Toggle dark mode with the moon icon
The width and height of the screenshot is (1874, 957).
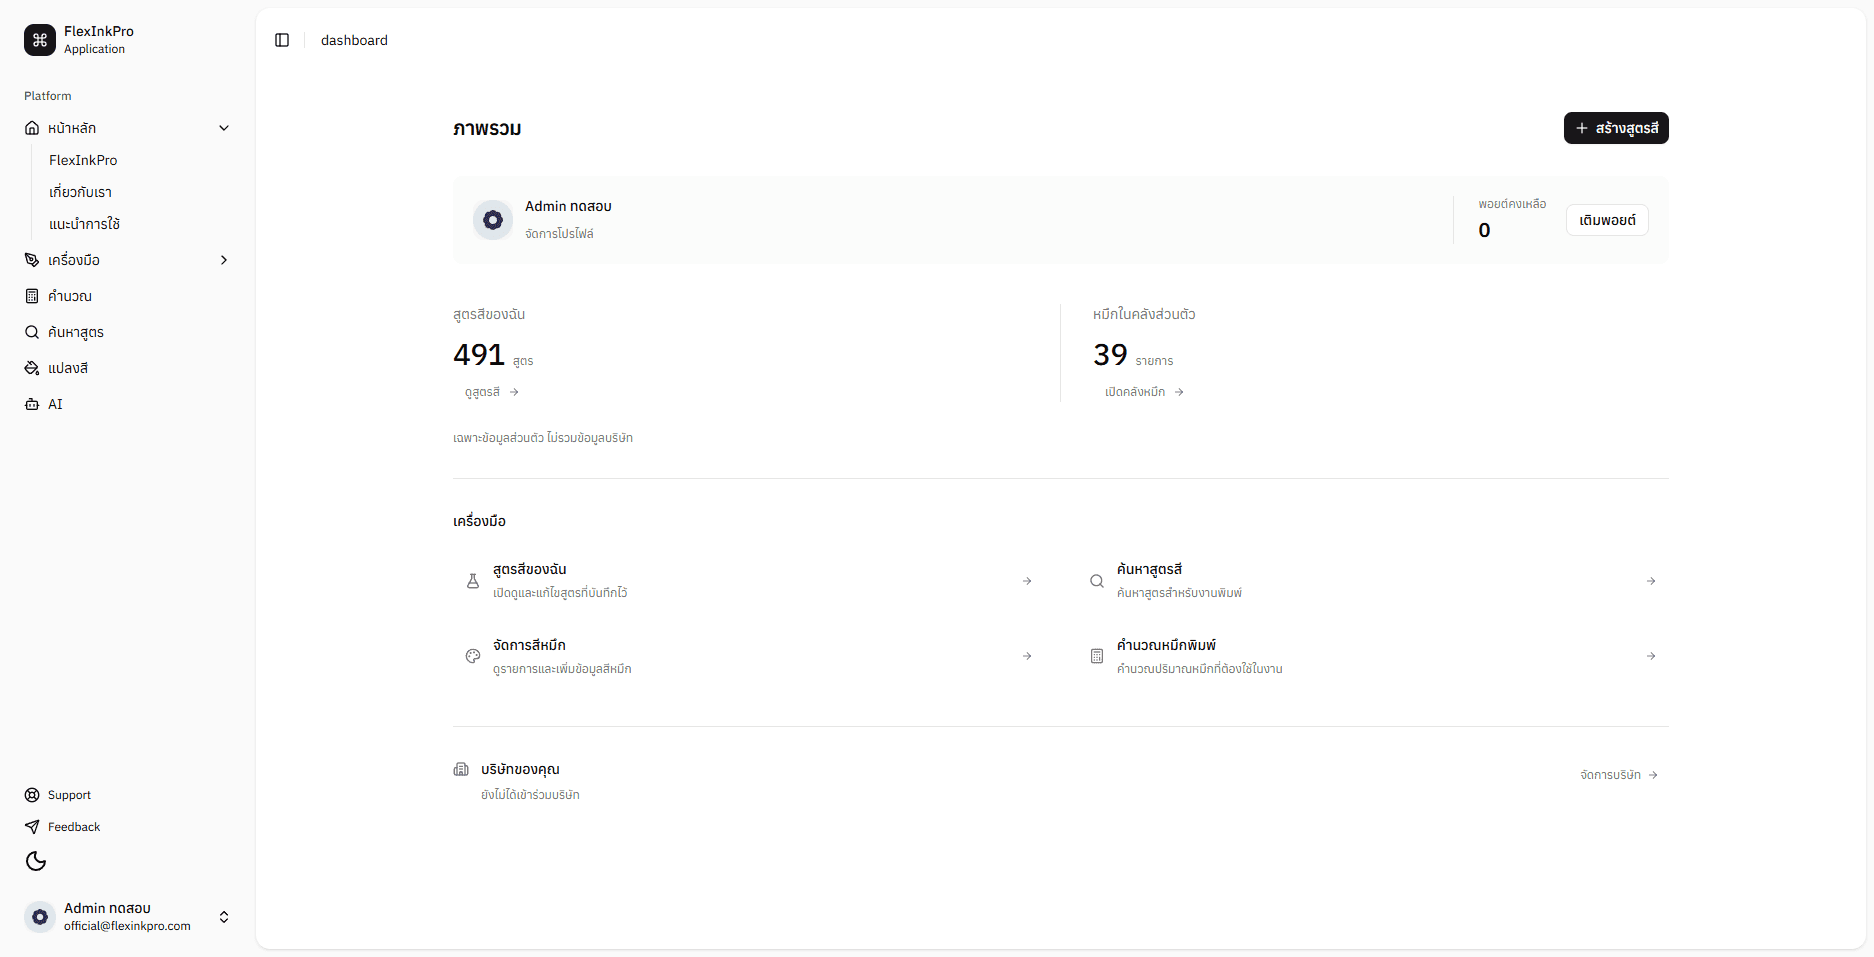click(x=36, y=861)
